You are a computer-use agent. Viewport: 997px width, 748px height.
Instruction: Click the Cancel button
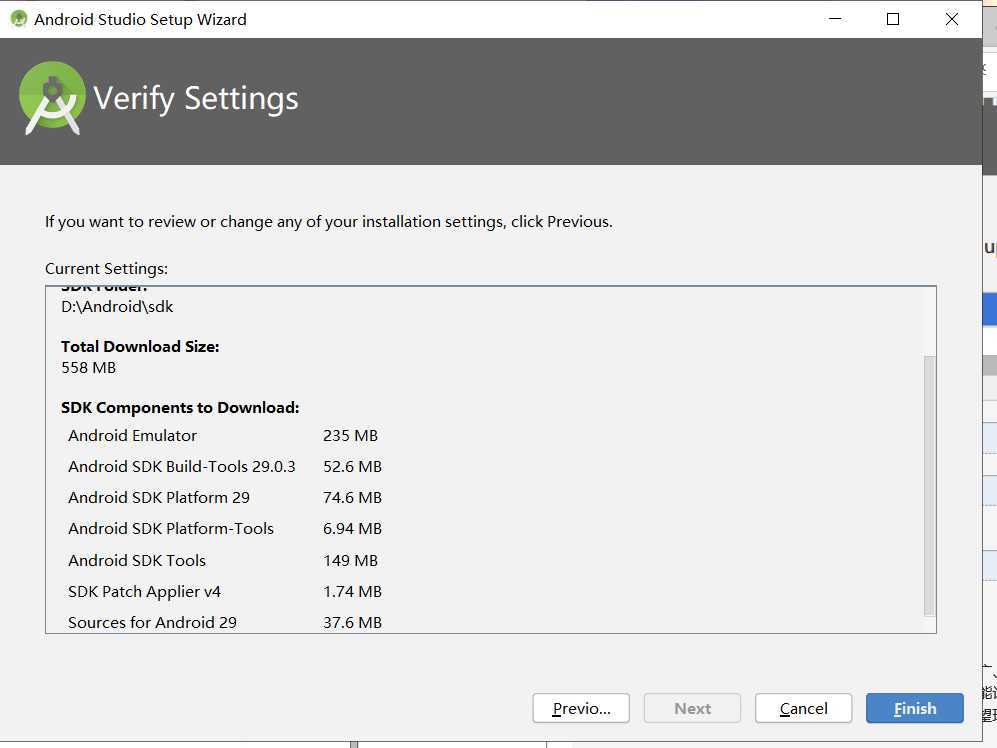(803, 708)
